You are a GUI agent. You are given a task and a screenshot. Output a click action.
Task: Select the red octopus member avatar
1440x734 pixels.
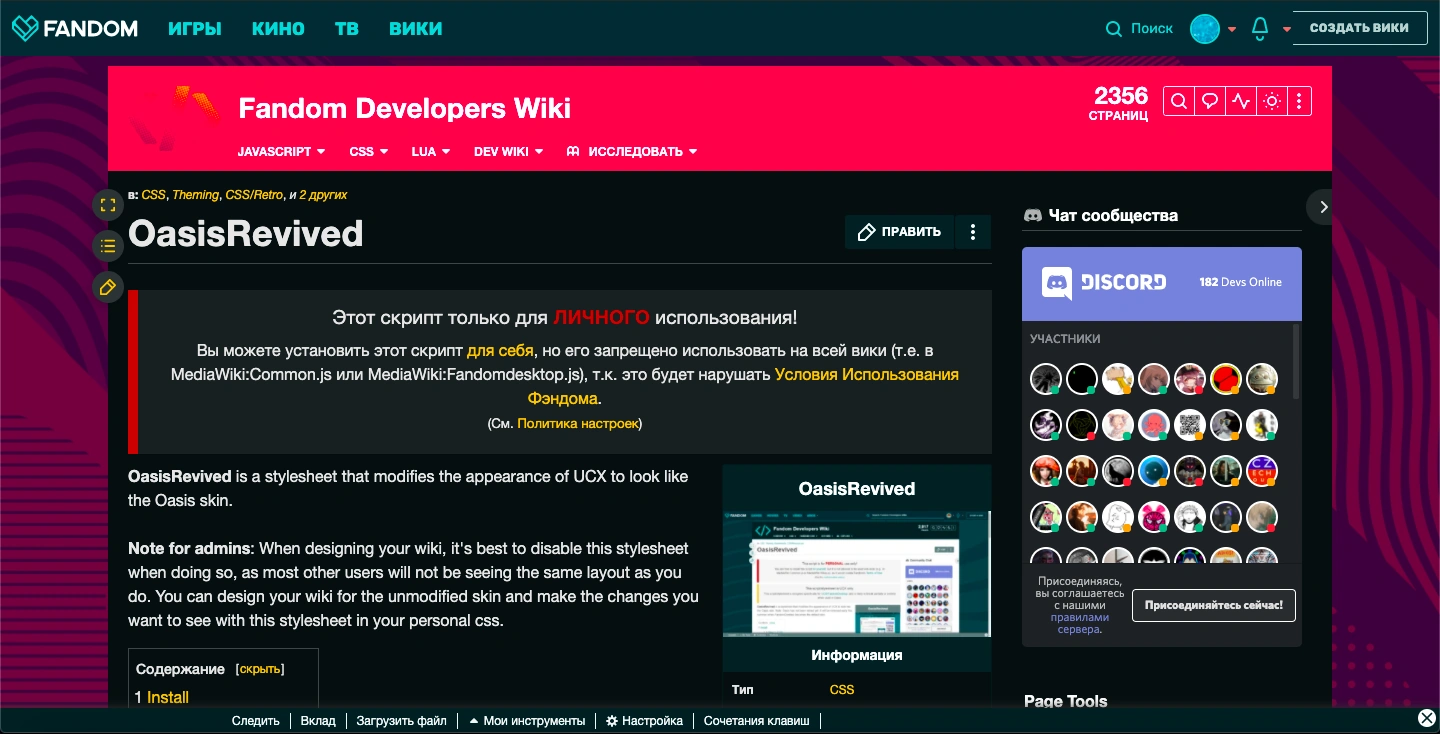1154,425
